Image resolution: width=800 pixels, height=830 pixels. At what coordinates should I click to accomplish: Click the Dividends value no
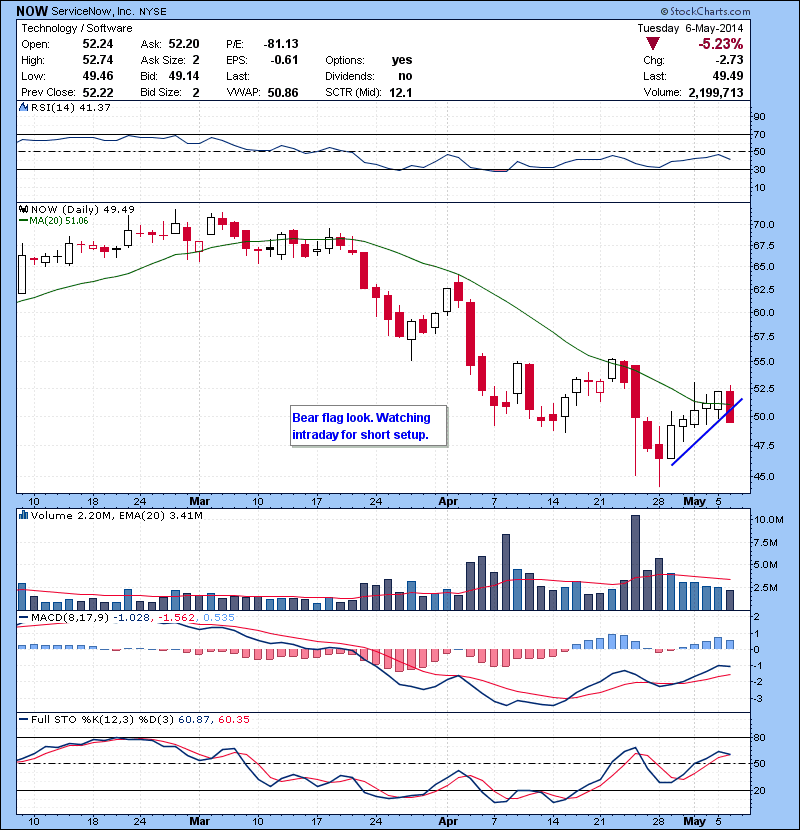pos(405,76)
